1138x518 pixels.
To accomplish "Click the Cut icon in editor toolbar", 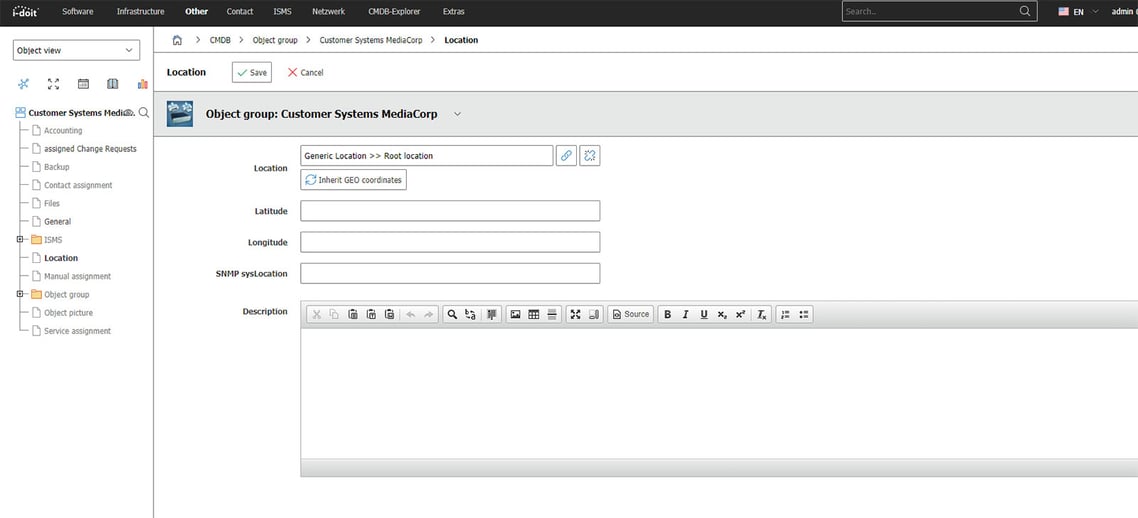I will coord(316,314).
